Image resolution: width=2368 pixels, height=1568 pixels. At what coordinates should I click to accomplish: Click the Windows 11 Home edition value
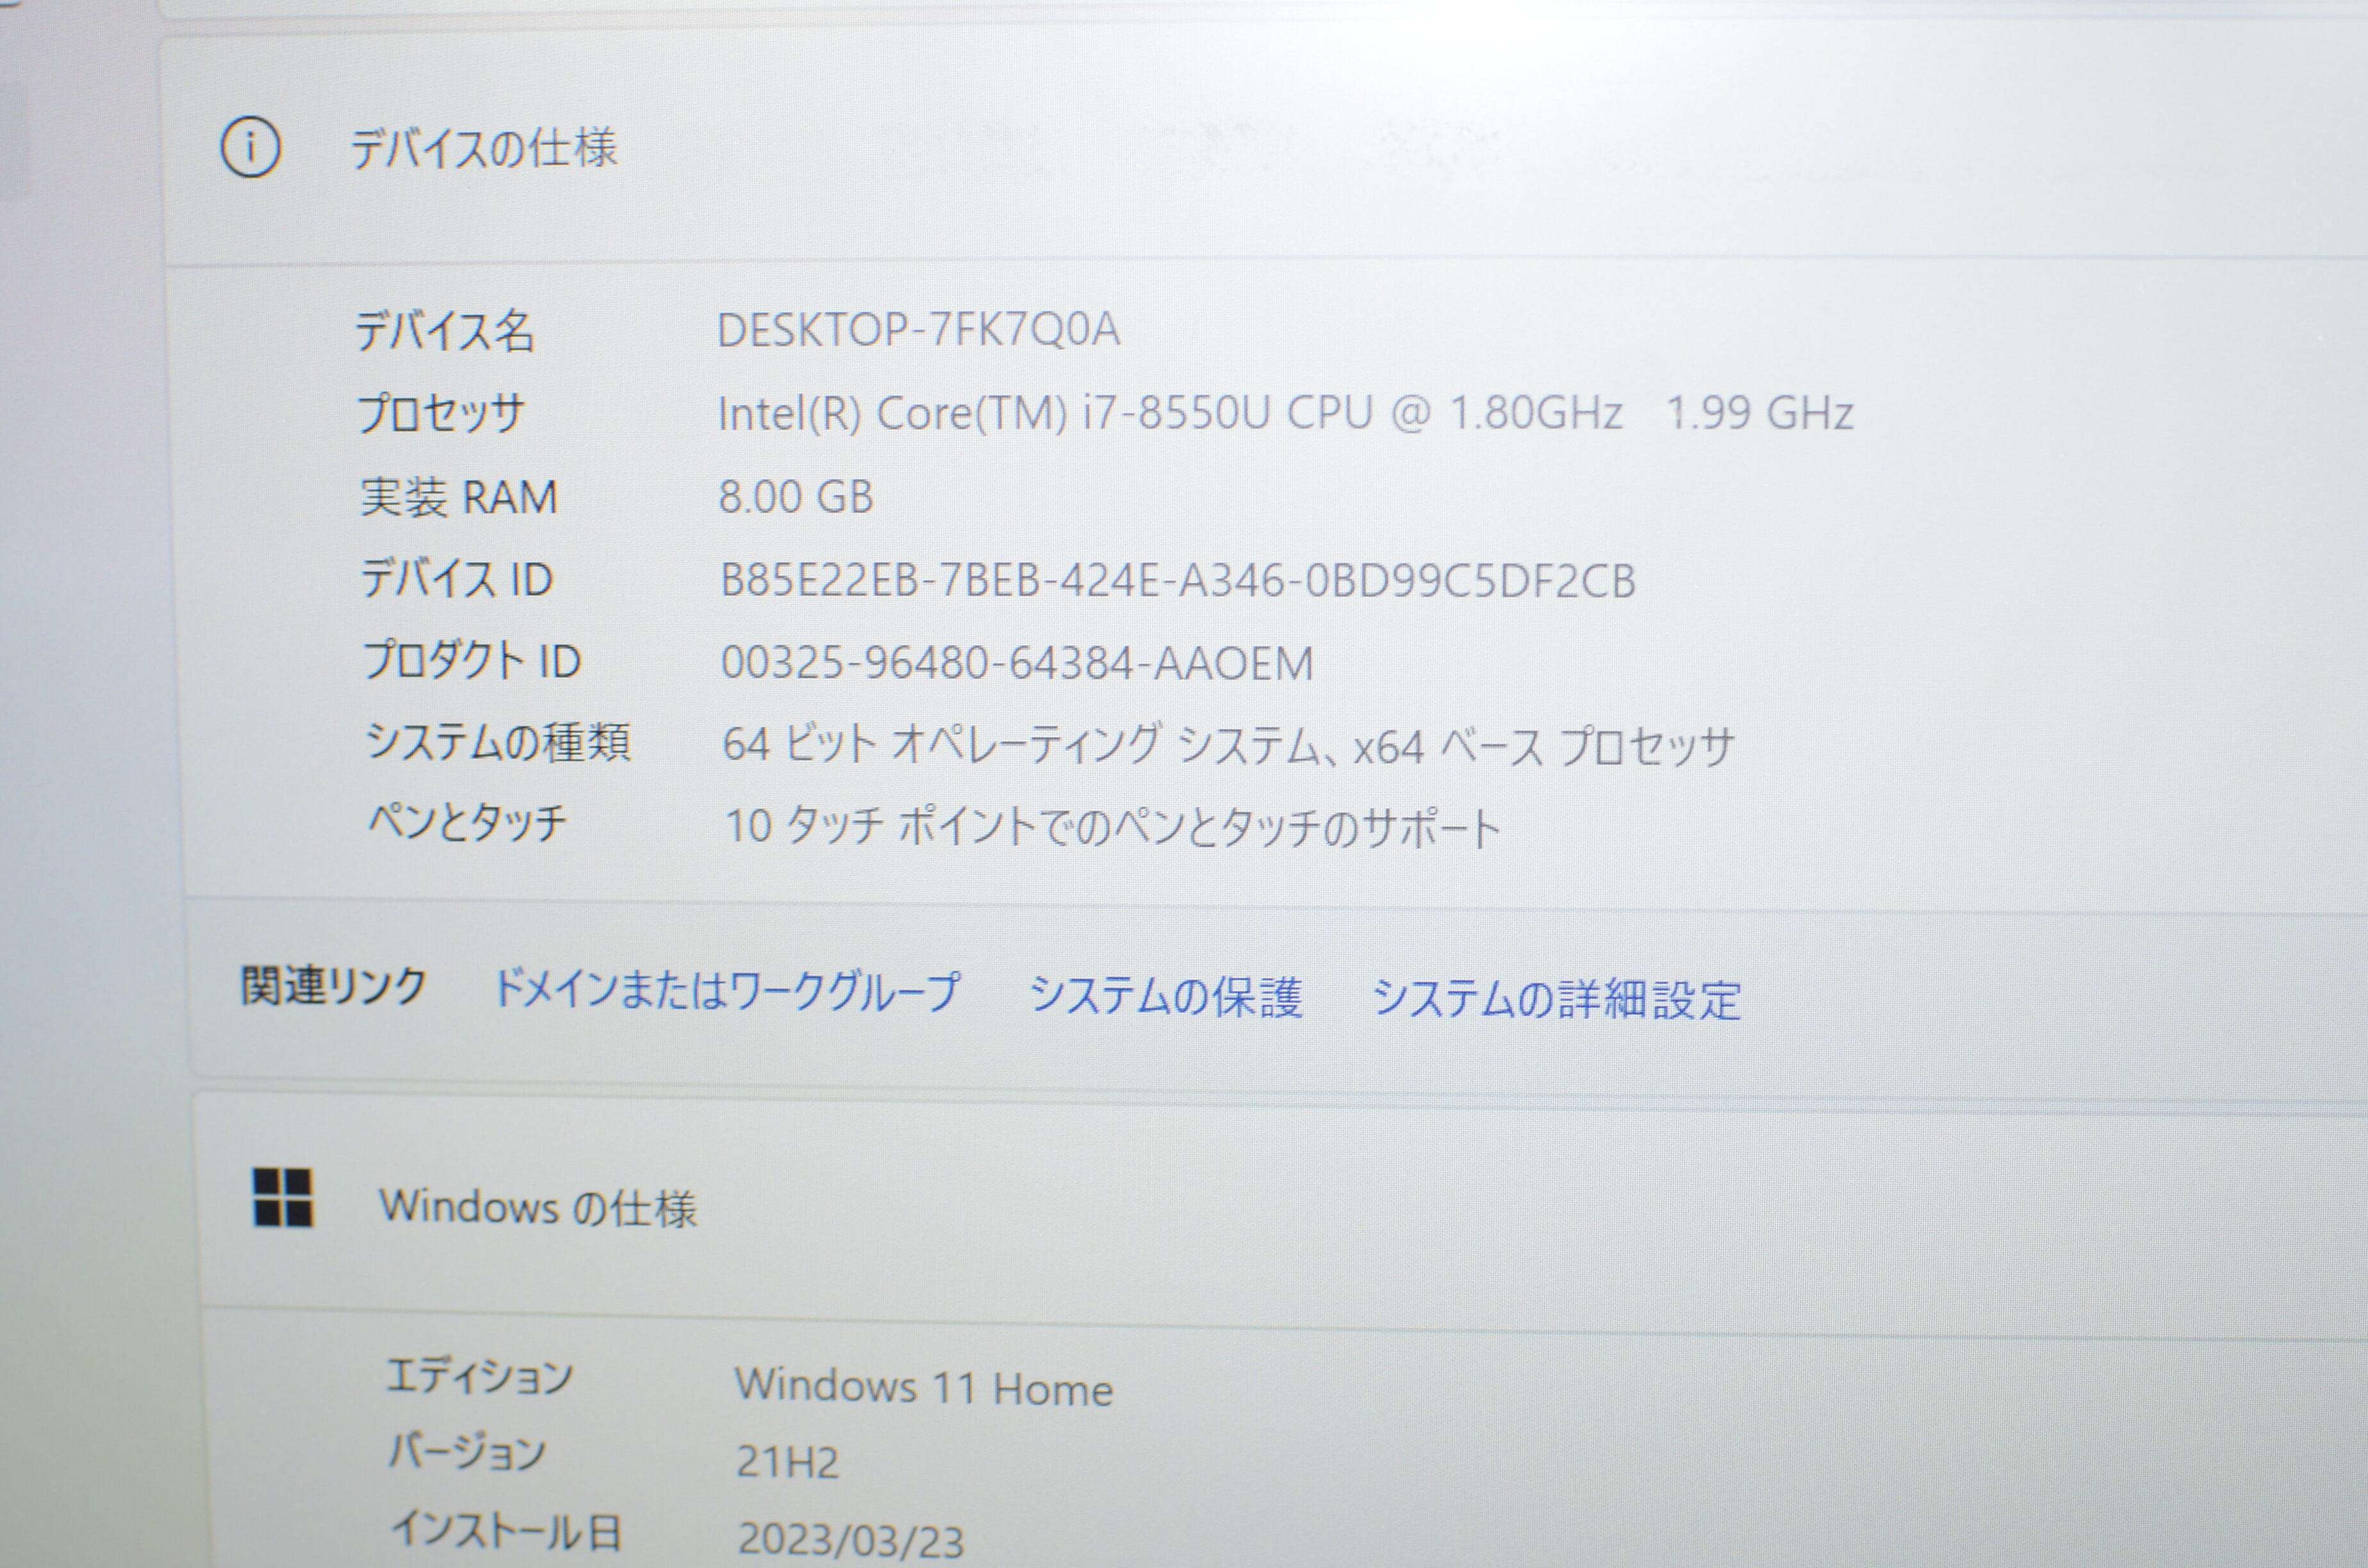(923, 1388)
